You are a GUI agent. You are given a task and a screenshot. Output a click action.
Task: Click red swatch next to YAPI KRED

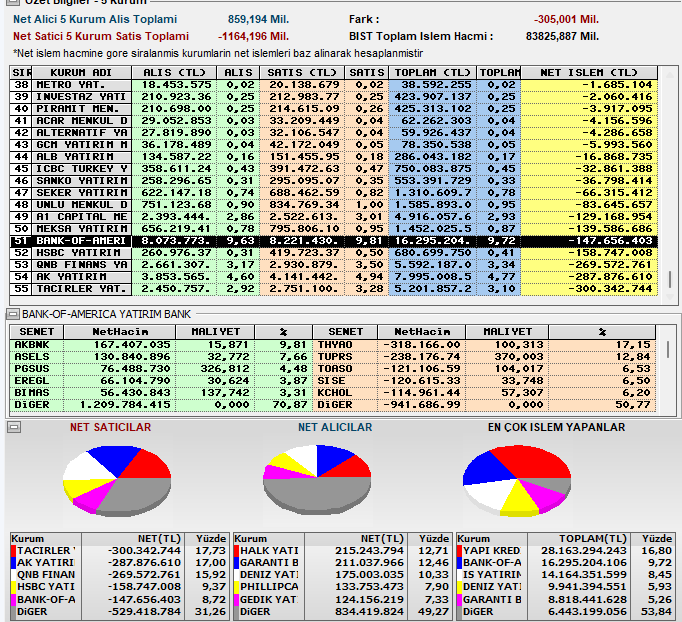460,551
